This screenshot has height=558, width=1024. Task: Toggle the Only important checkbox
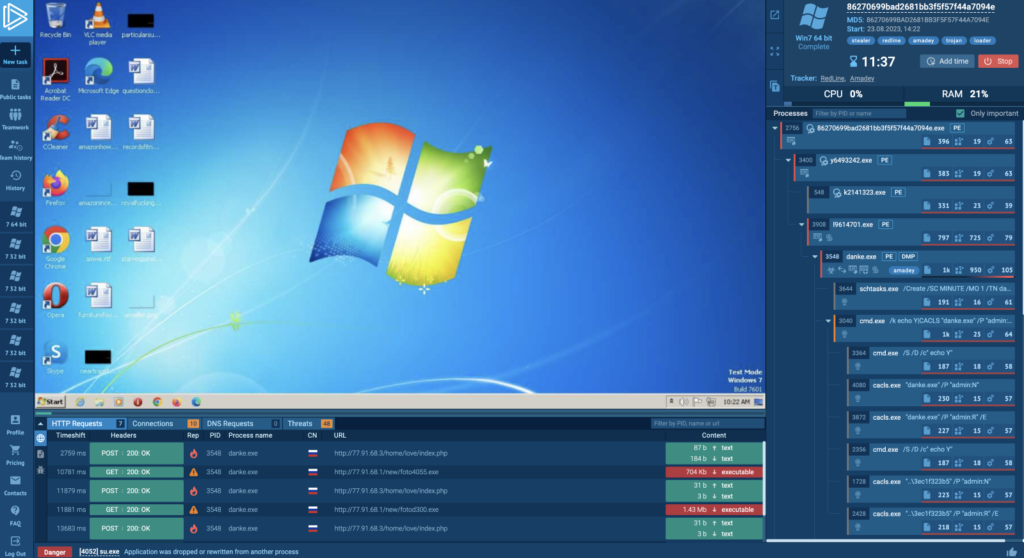pyautogui.click(x=961, y=113)
